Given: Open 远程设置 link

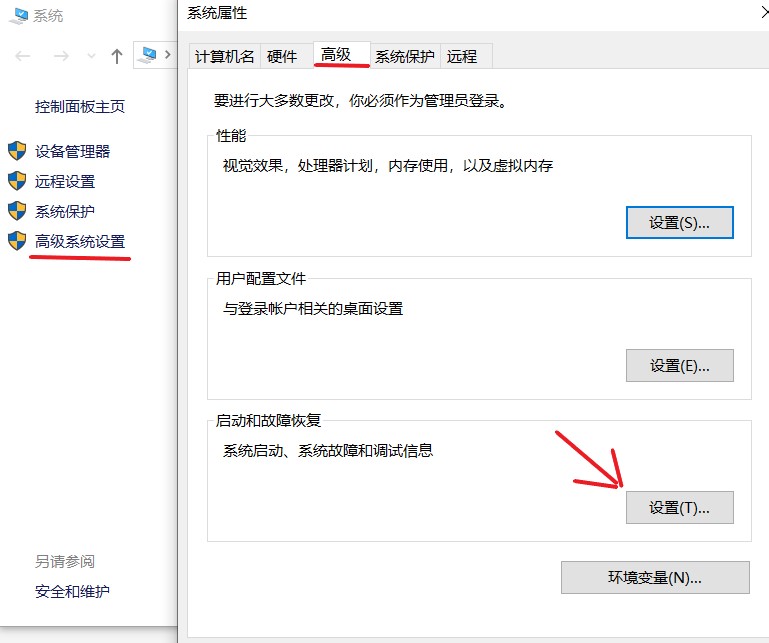Looking at the screenshot, I should (65, 181).
